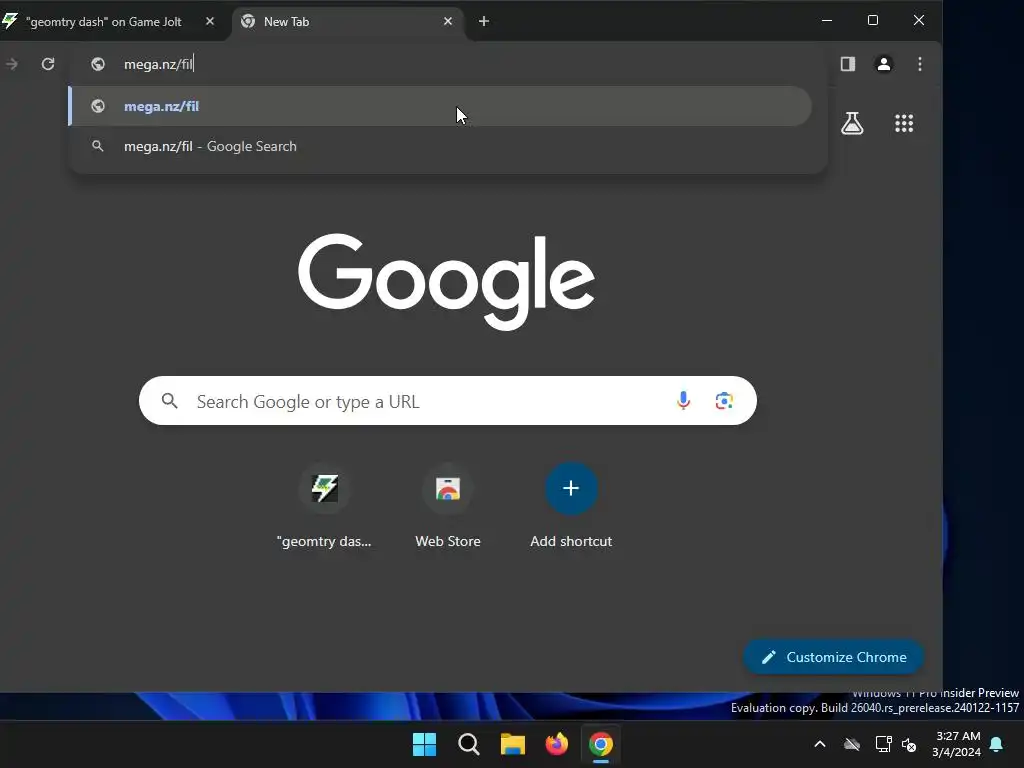Focus the Search Google or type a URL box
Image resolution: width=1024 pixels, height=768 pixels.
(447, 400)
